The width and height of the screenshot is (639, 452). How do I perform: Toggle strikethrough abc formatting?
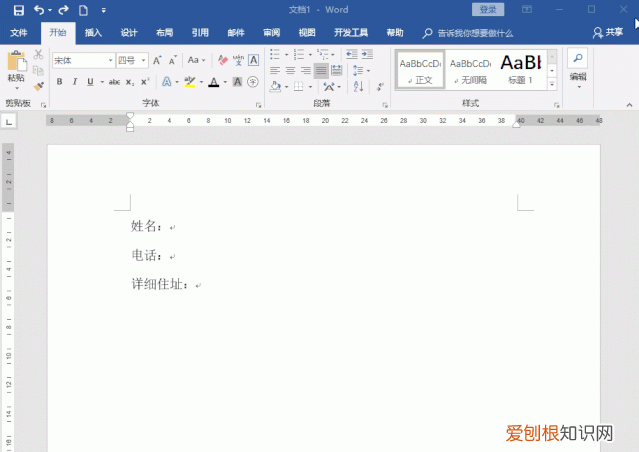[x=114, y=82]
